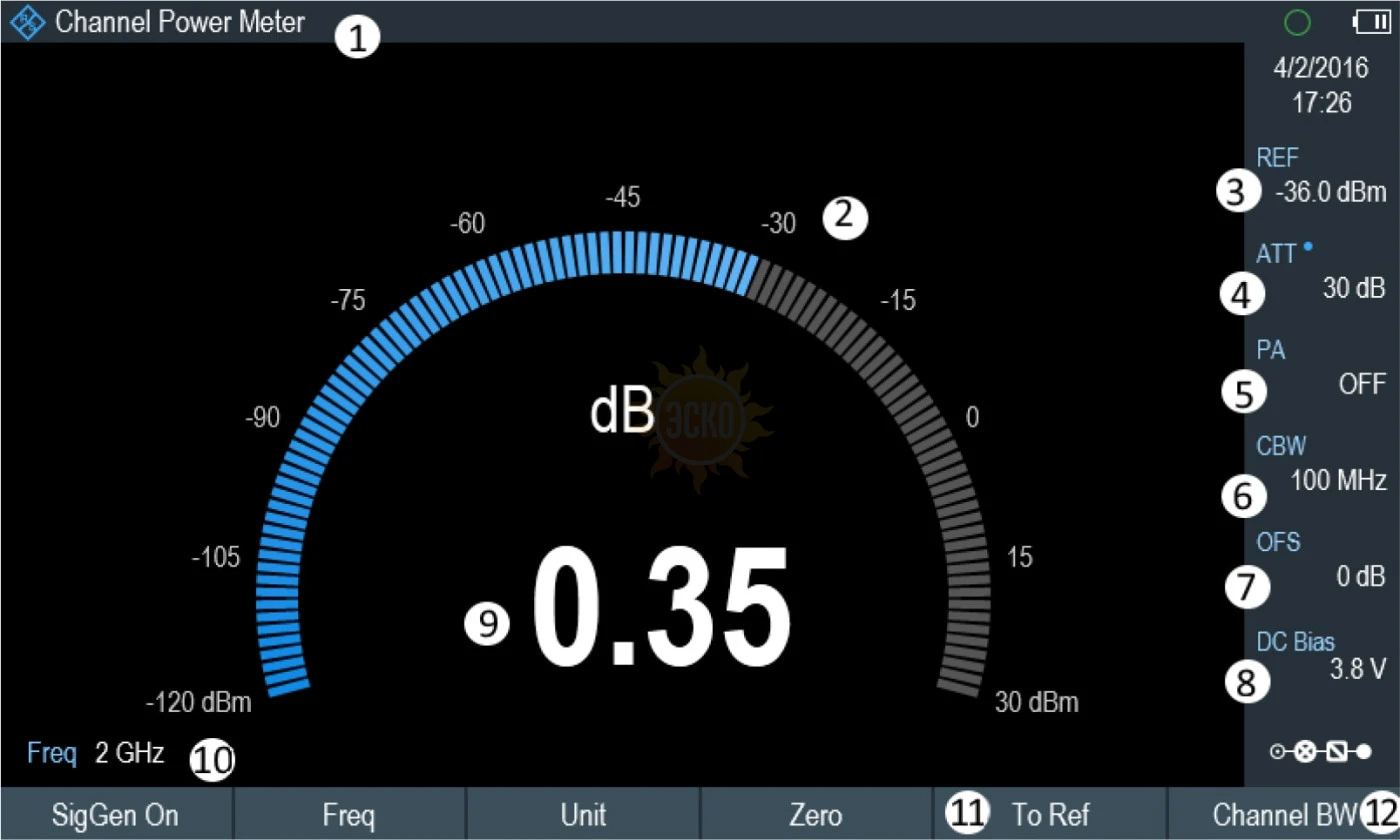Screen dimensions: 1400x840
Task: Click the green status circle indicator
Action: point(1297,21)
